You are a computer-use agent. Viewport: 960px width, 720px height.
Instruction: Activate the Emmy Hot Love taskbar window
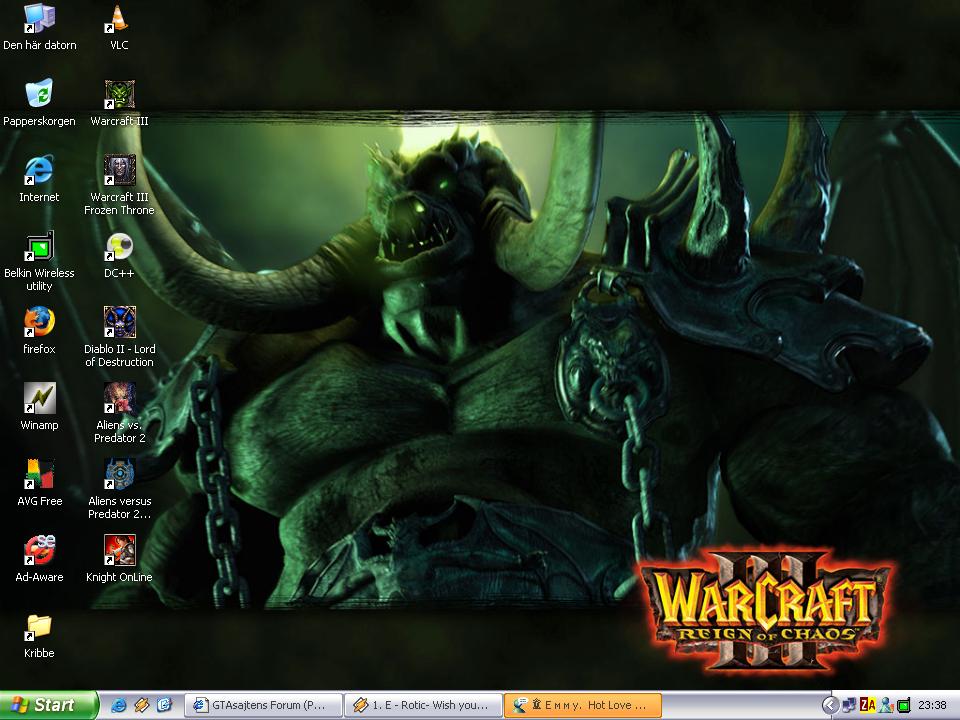point(582,705)
